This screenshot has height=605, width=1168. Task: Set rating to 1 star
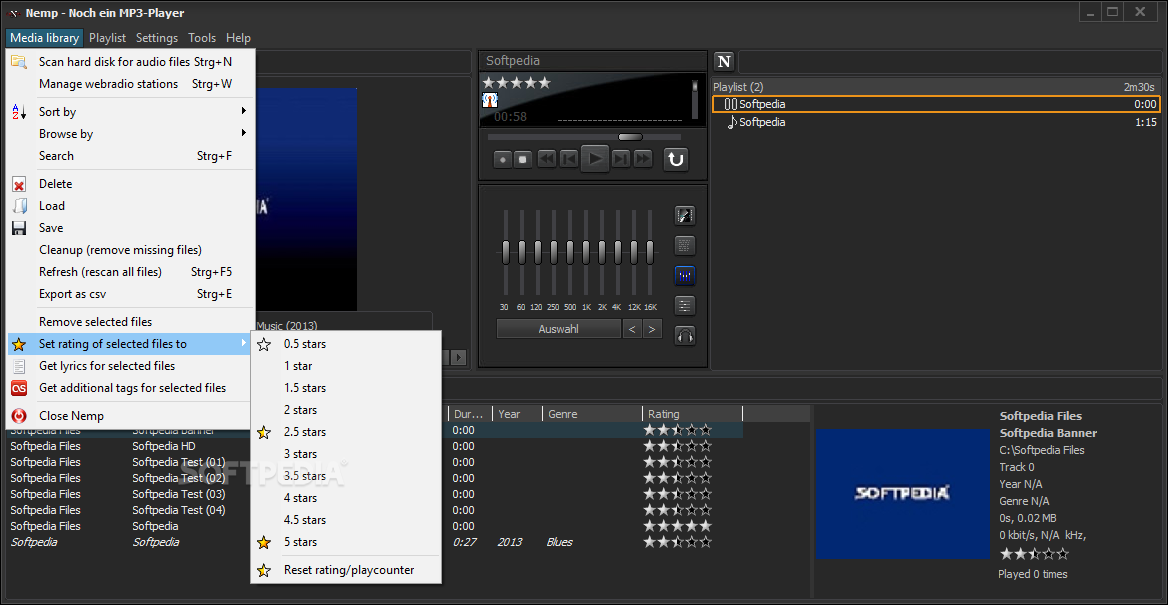[x=346, y=366]
